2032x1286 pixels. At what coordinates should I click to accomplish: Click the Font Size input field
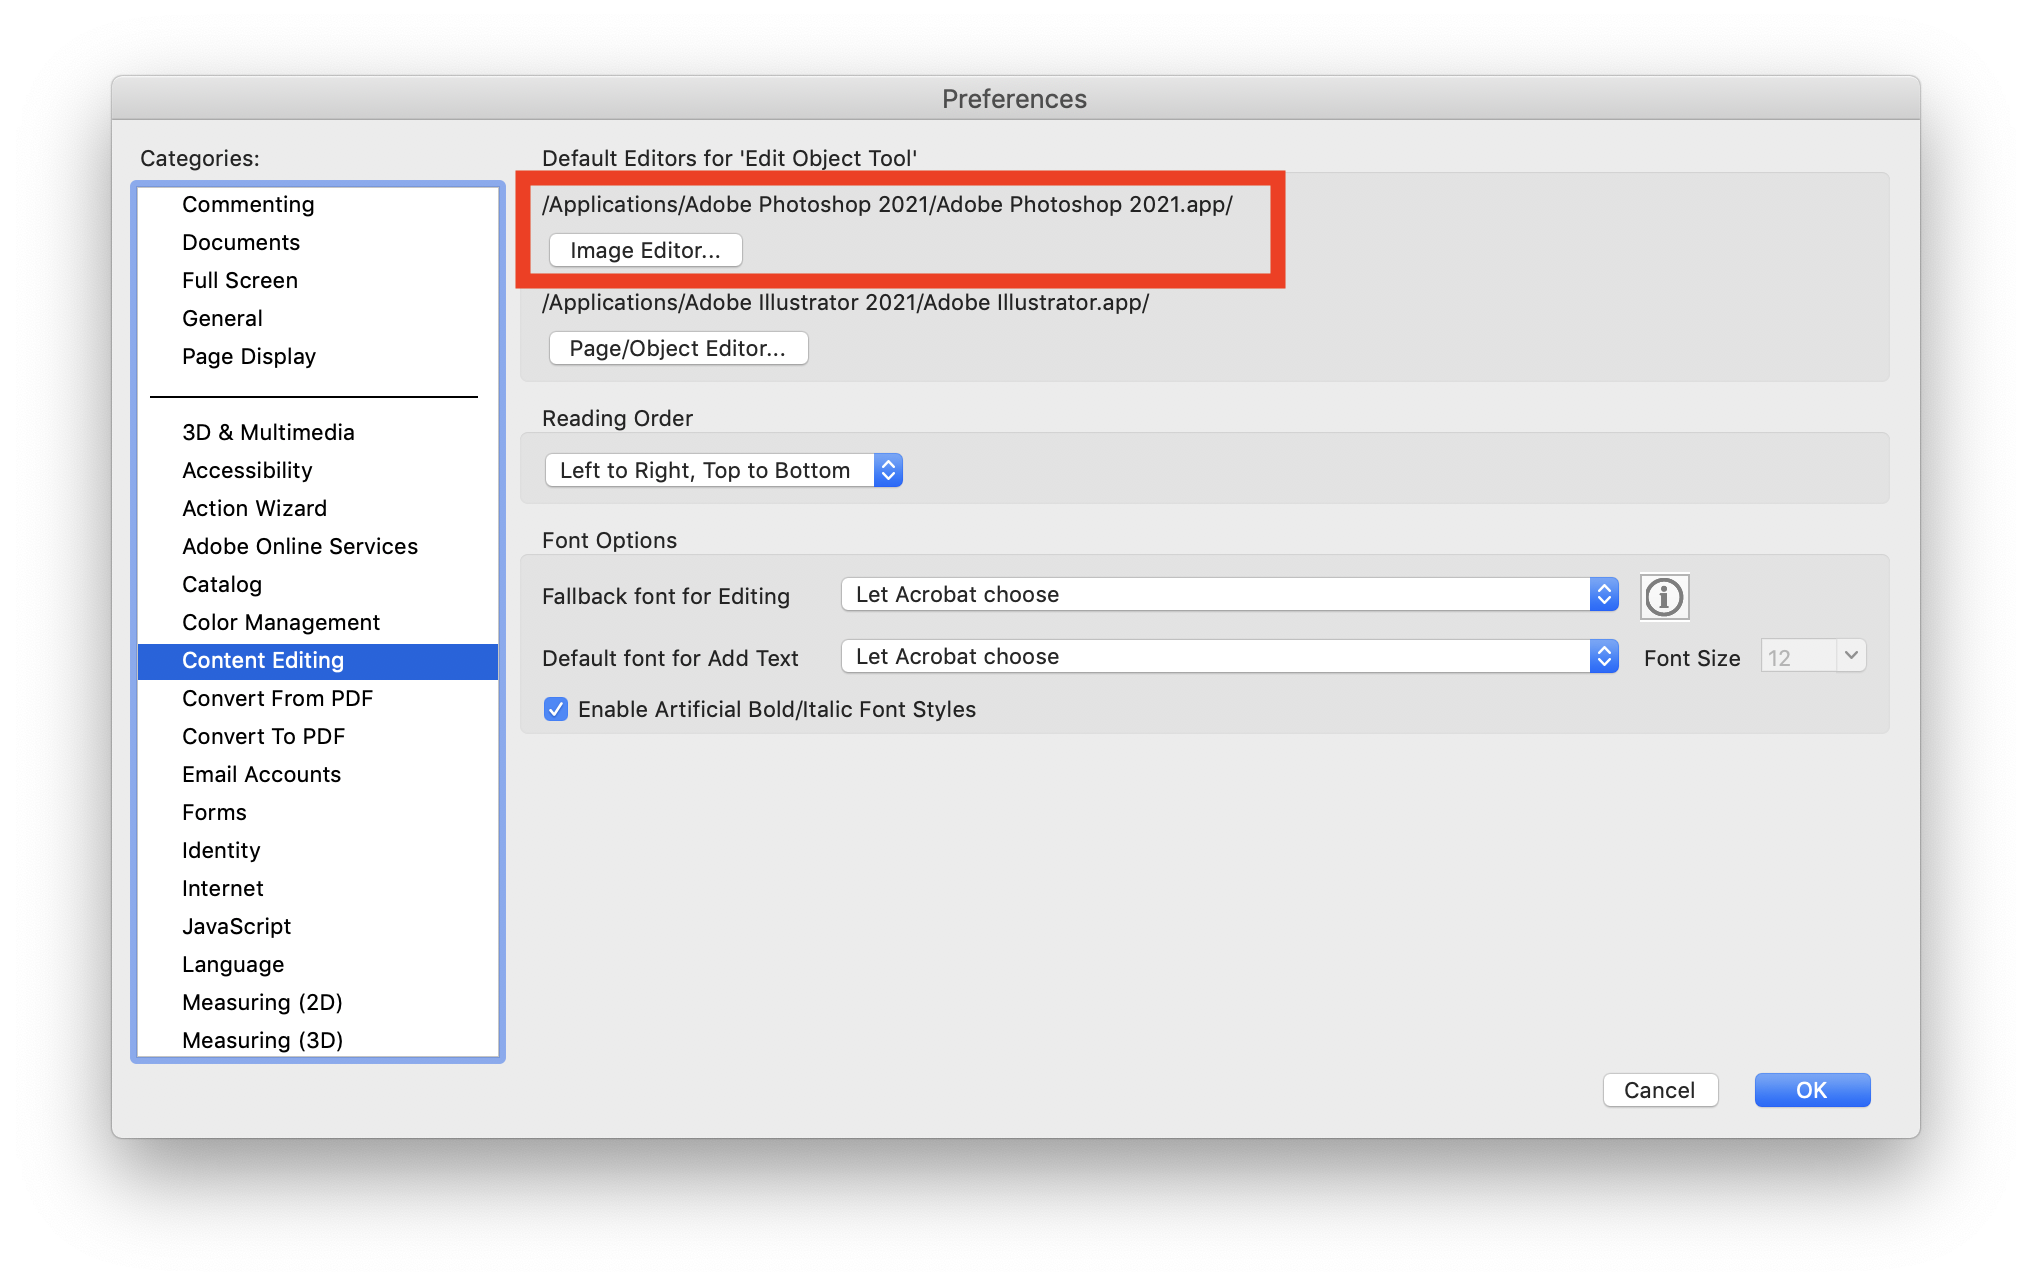(1798, 657)
